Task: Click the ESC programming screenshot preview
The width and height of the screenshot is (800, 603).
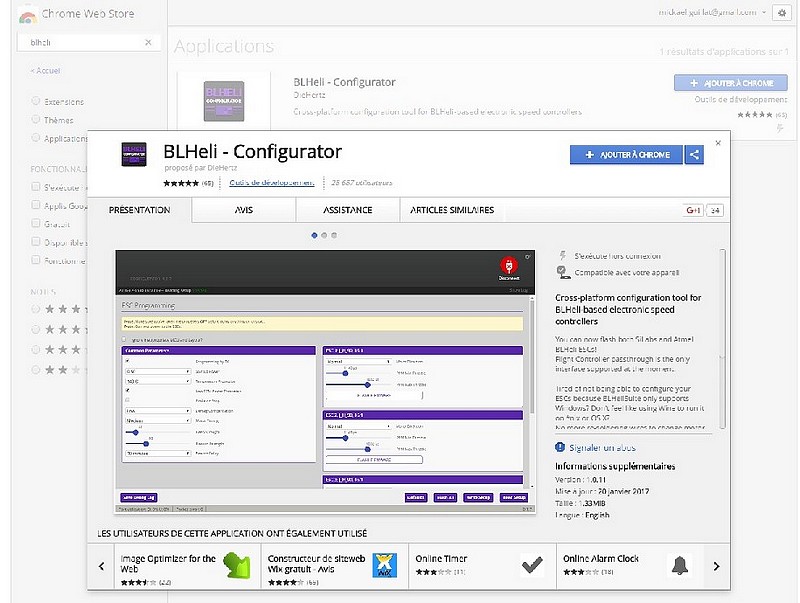Action: (325, 381)
